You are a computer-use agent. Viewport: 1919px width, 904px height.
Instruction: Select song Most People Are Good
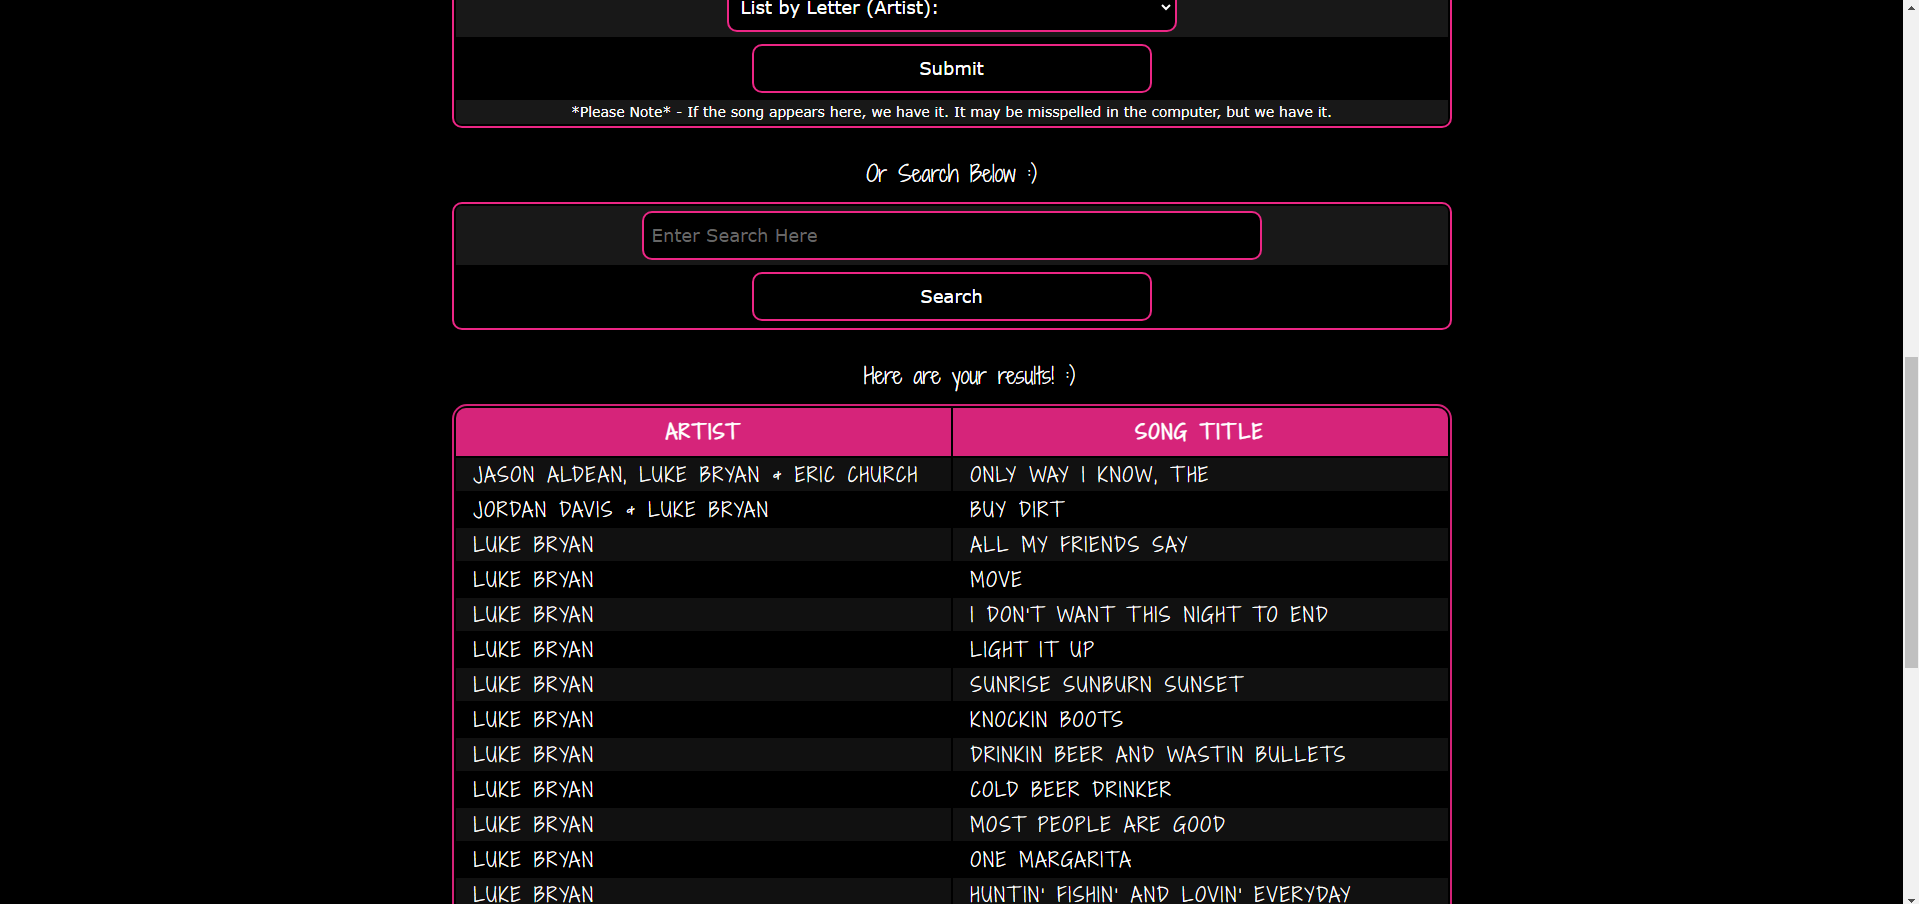1097,825
